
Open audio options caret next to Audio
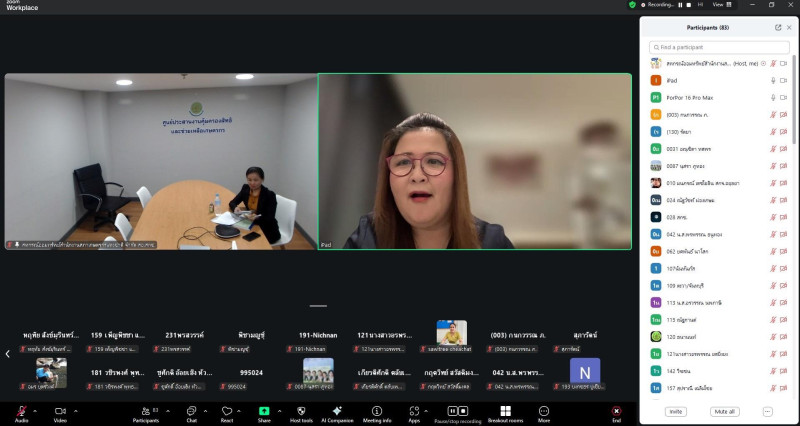35,411
